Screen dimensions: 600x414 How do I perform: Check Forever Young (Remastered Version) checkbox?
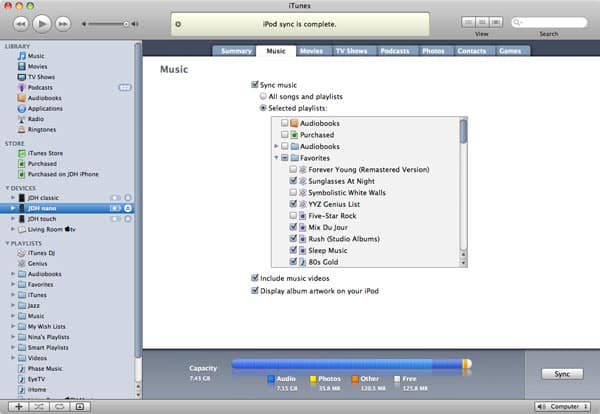point(293,169)
